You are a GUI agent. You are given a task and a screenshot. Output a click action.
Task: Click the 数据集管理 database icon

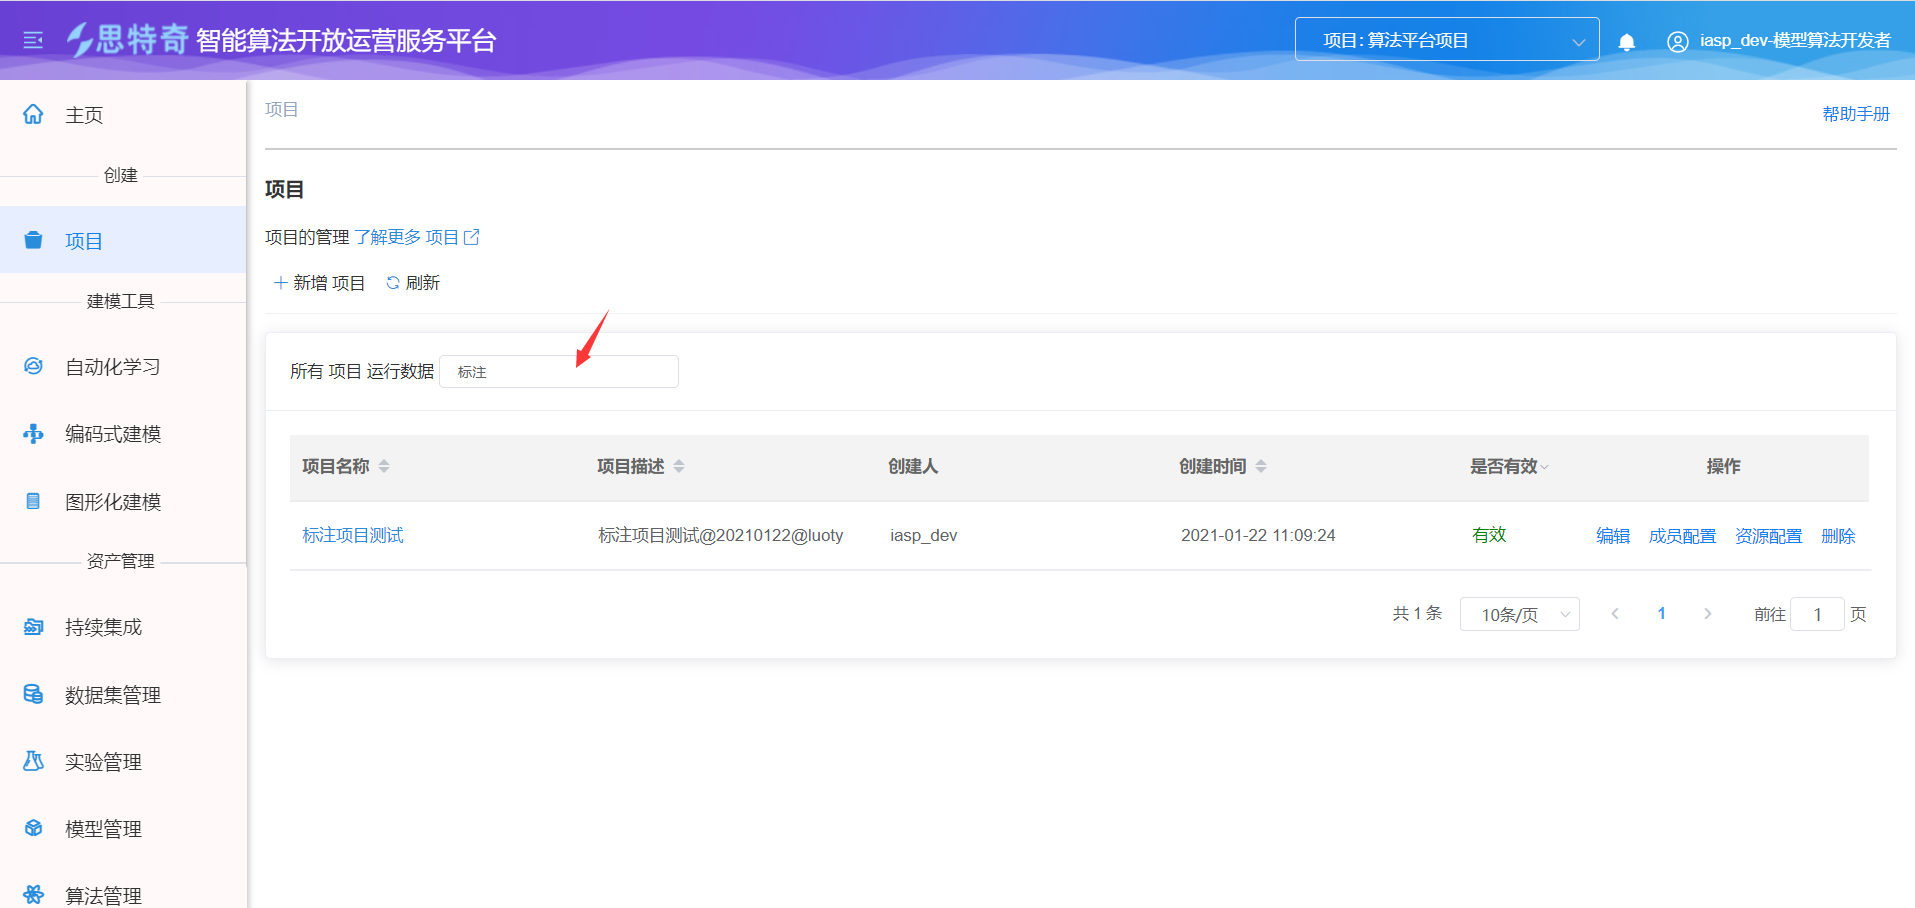[x=33, y=694]
